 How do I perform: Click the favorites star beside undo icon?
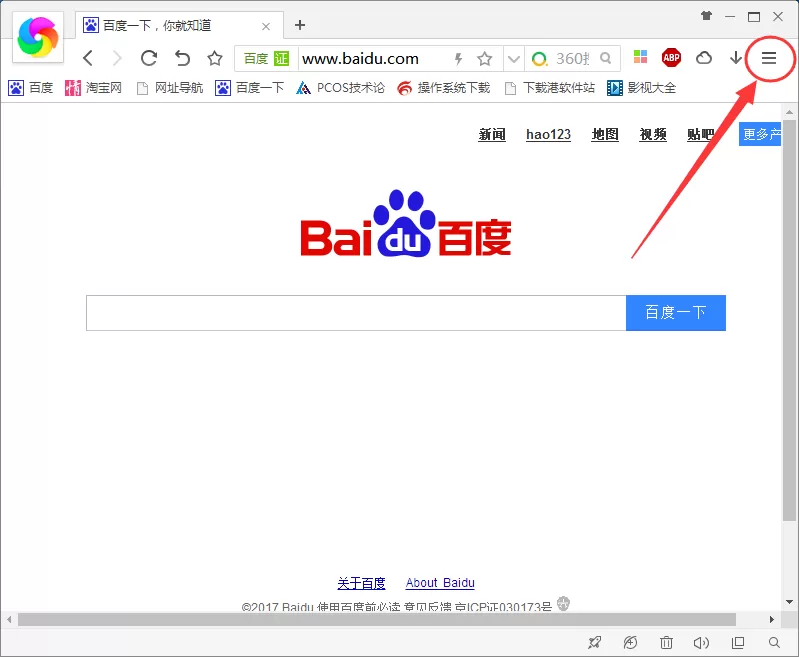coord(215,58)
